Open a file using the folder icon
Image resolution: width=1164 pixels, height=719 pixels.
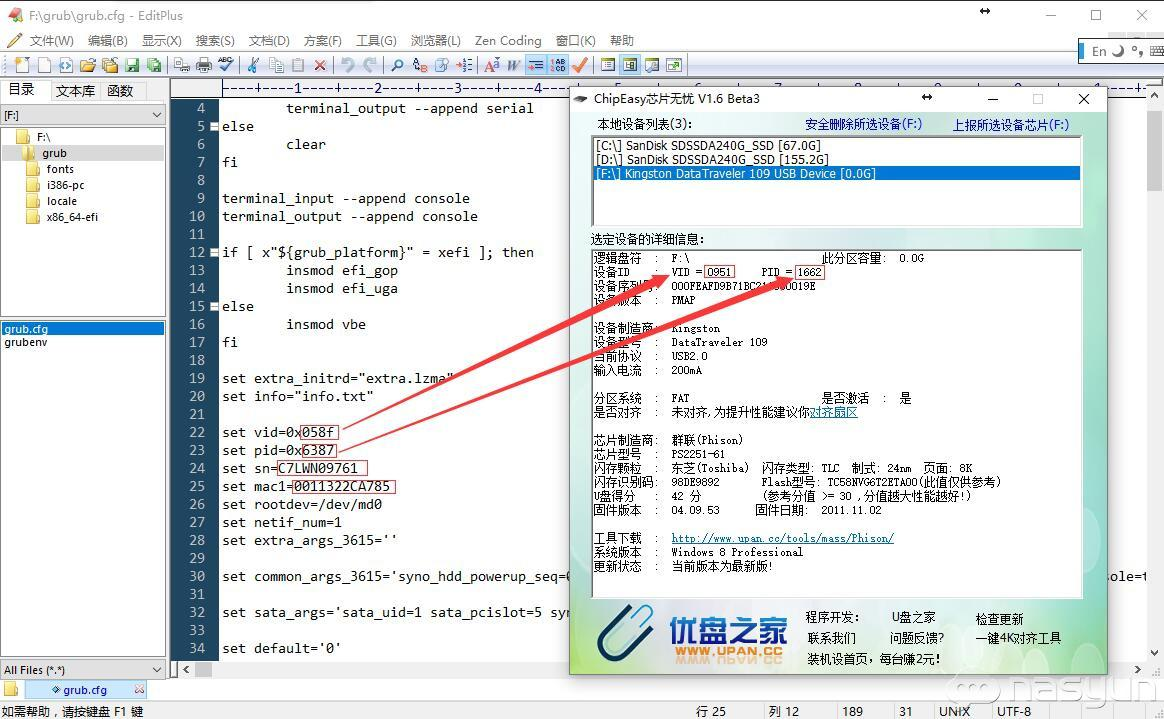pyautogui.click(x=88, y=65)
